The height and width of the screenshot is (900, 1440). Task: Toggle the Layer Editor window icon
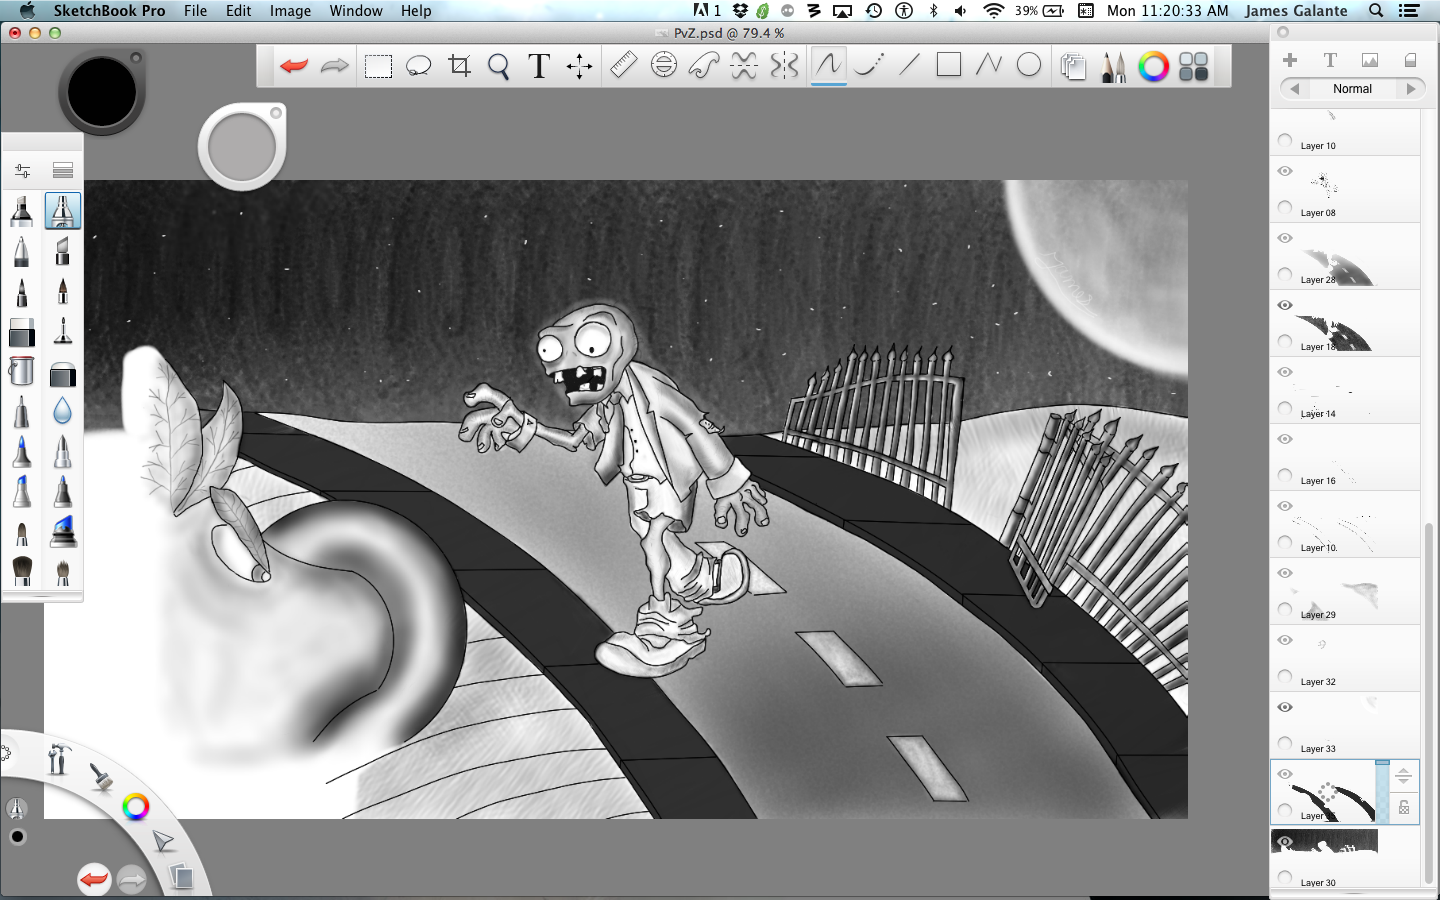pos(1073,67)
